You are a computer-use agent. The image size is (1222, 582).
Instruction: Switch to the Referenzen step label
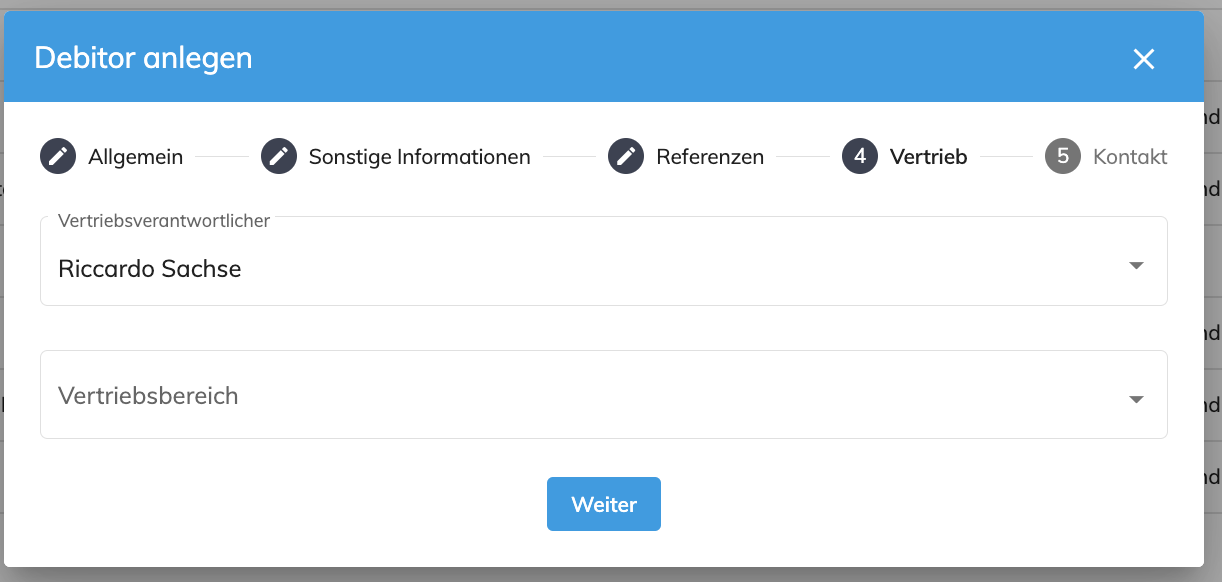tap(710, 157)
